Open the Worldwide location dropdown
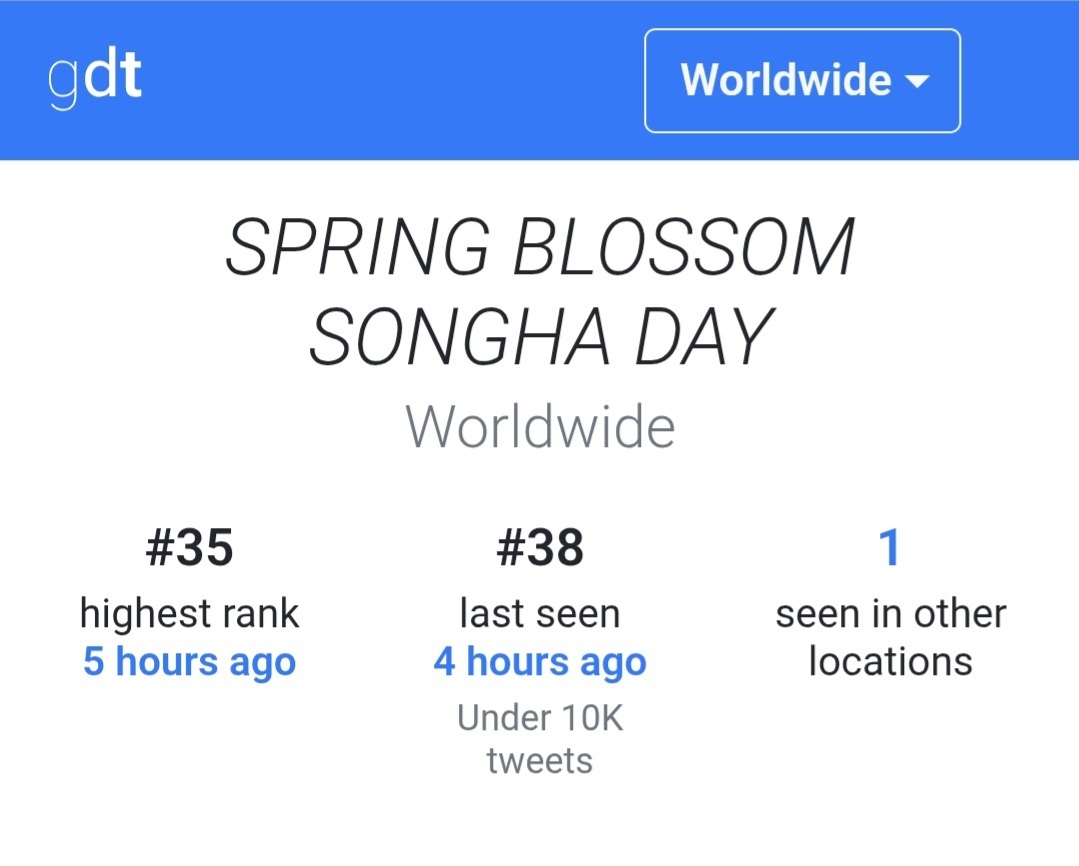This screenshot has height=866, width=1079. coord(802,81)
